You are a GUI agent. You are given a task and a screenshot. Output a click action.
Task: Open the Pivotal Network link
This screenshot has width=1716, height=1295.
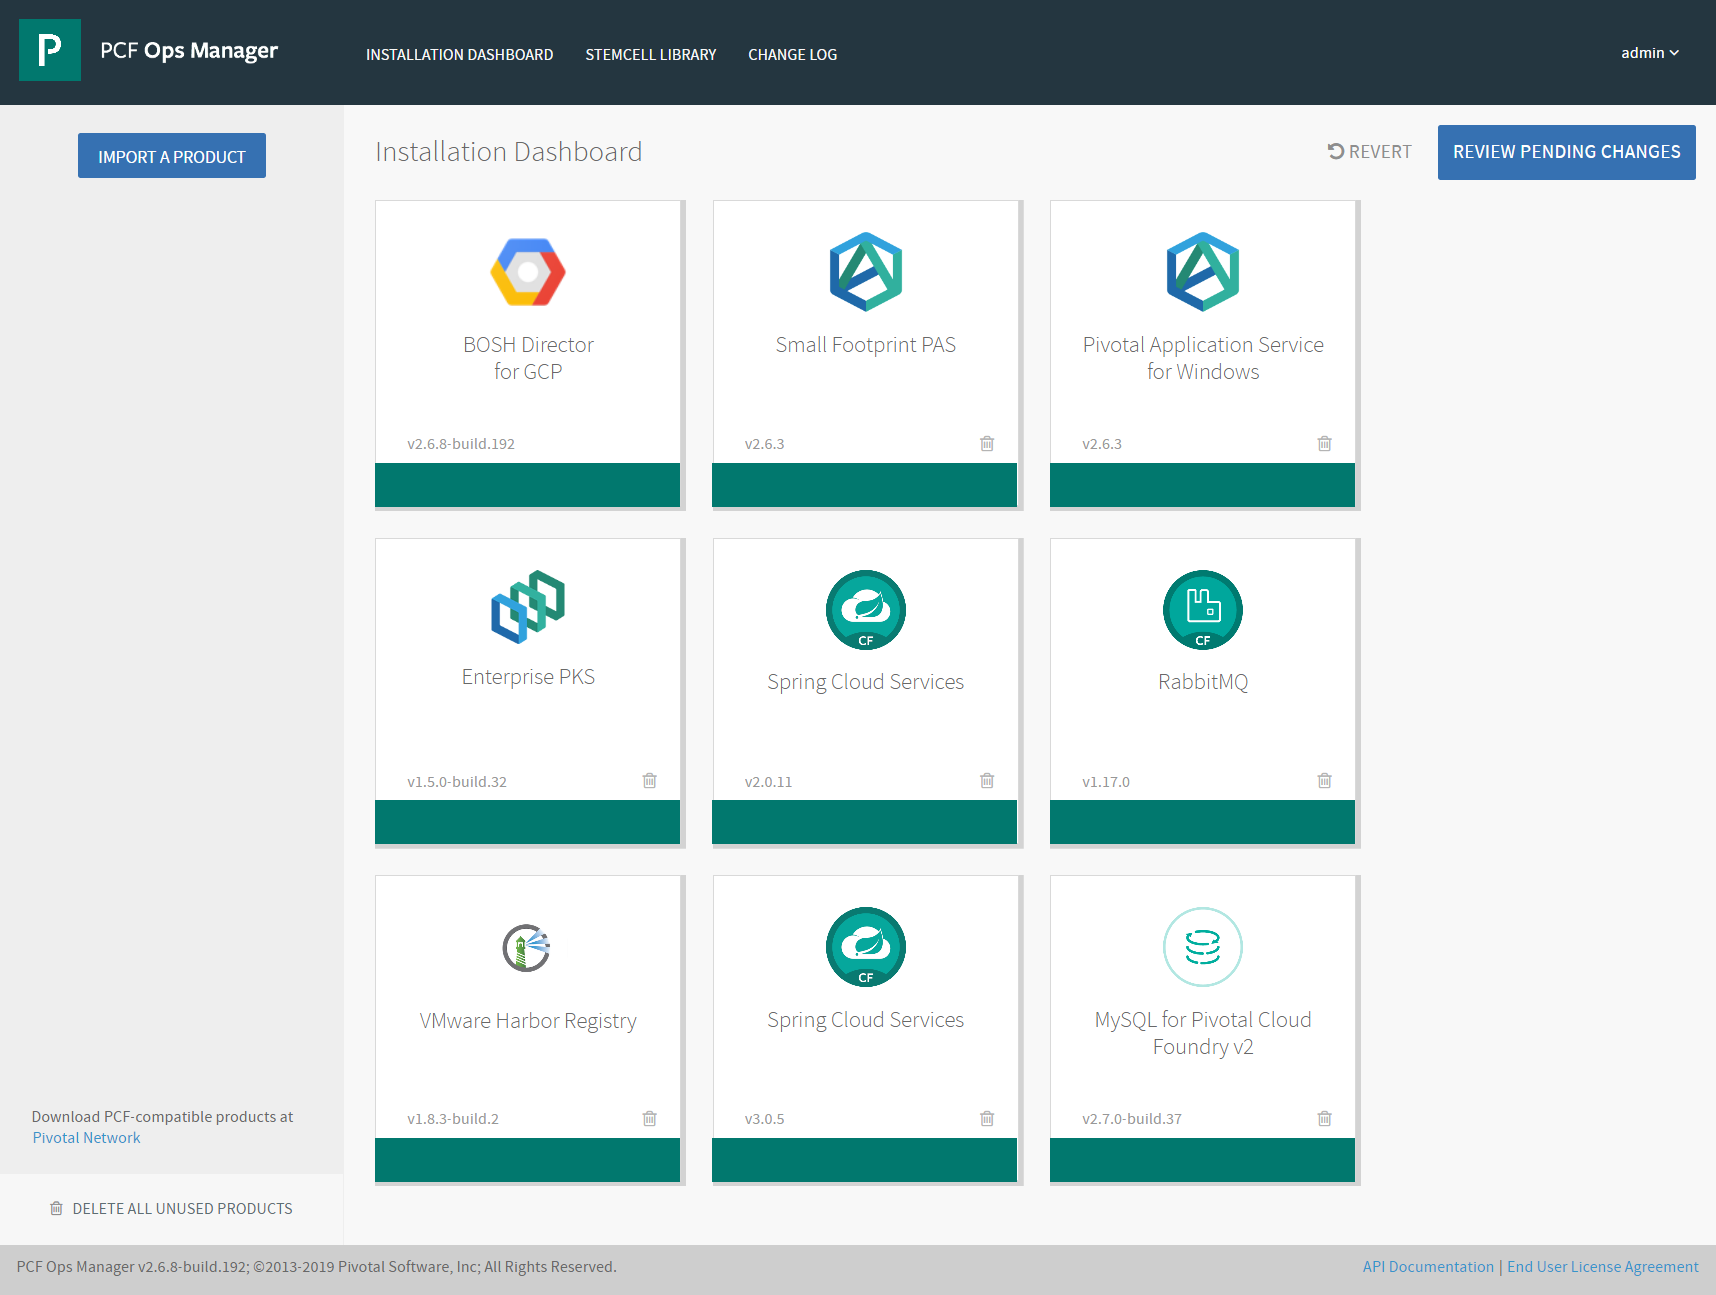coord(86,1138)
